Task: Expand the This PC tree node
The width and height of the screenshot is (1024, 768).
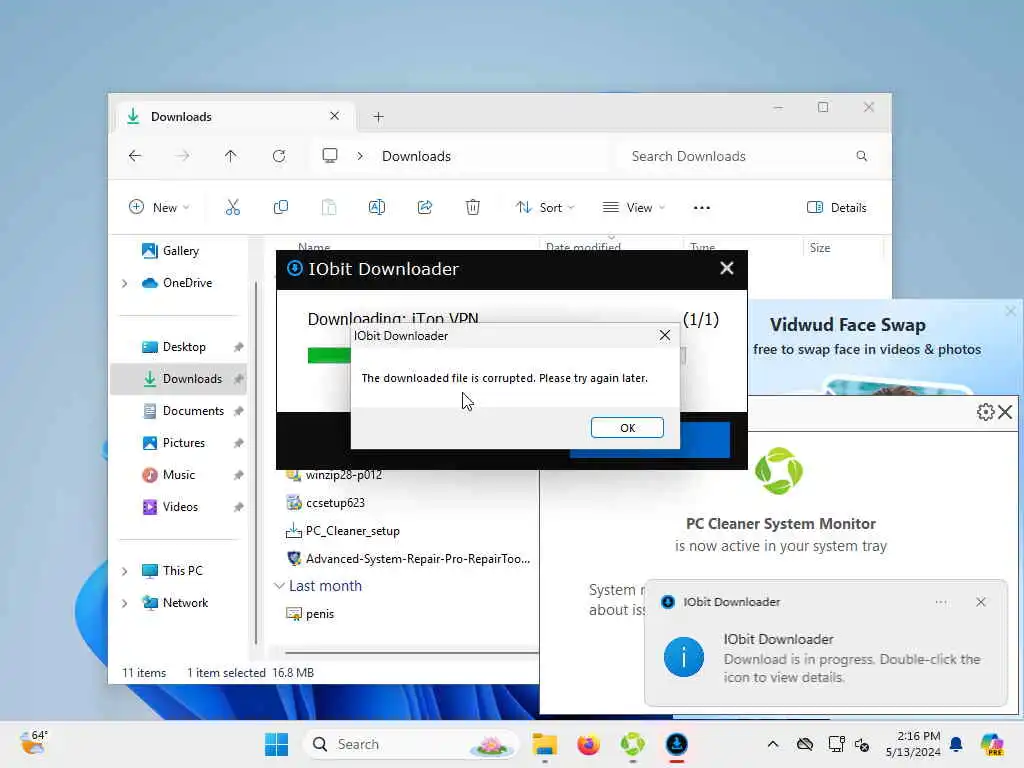Action: click(125, 571)
